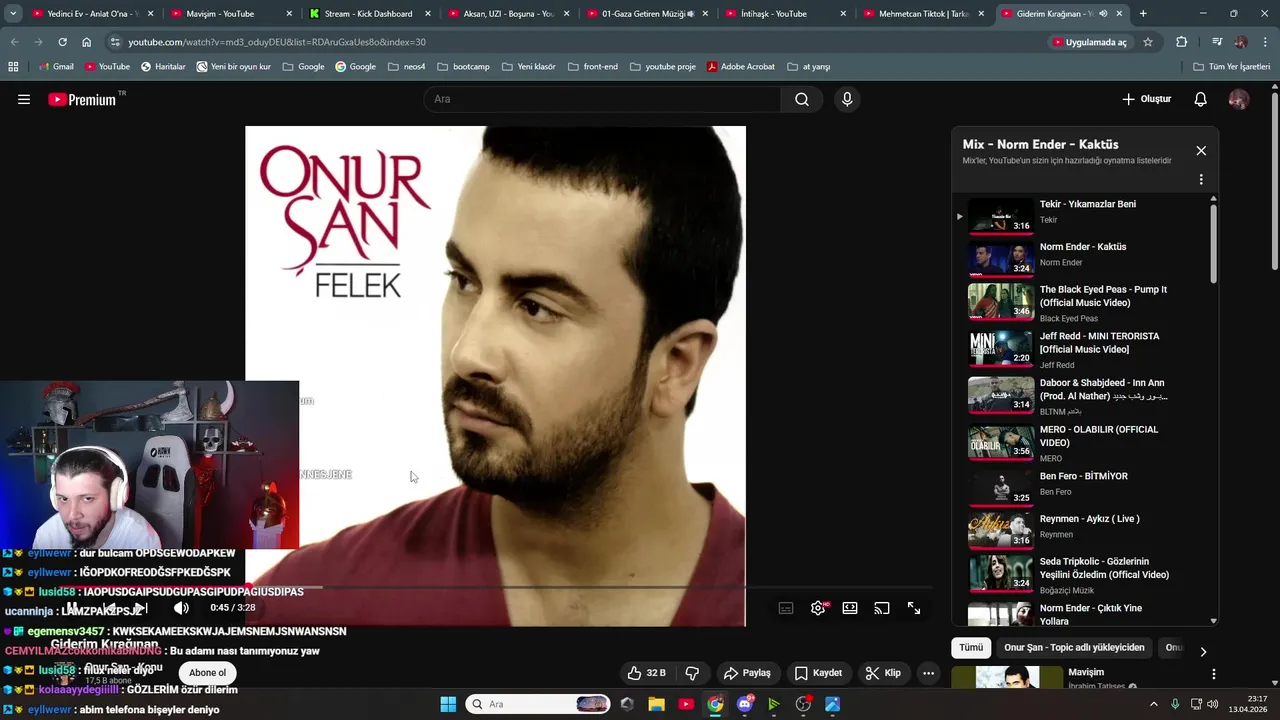This screenshot has width=1280, height=720.
Task: Open the front-end bookmarks folder
Action: [593, 66]
